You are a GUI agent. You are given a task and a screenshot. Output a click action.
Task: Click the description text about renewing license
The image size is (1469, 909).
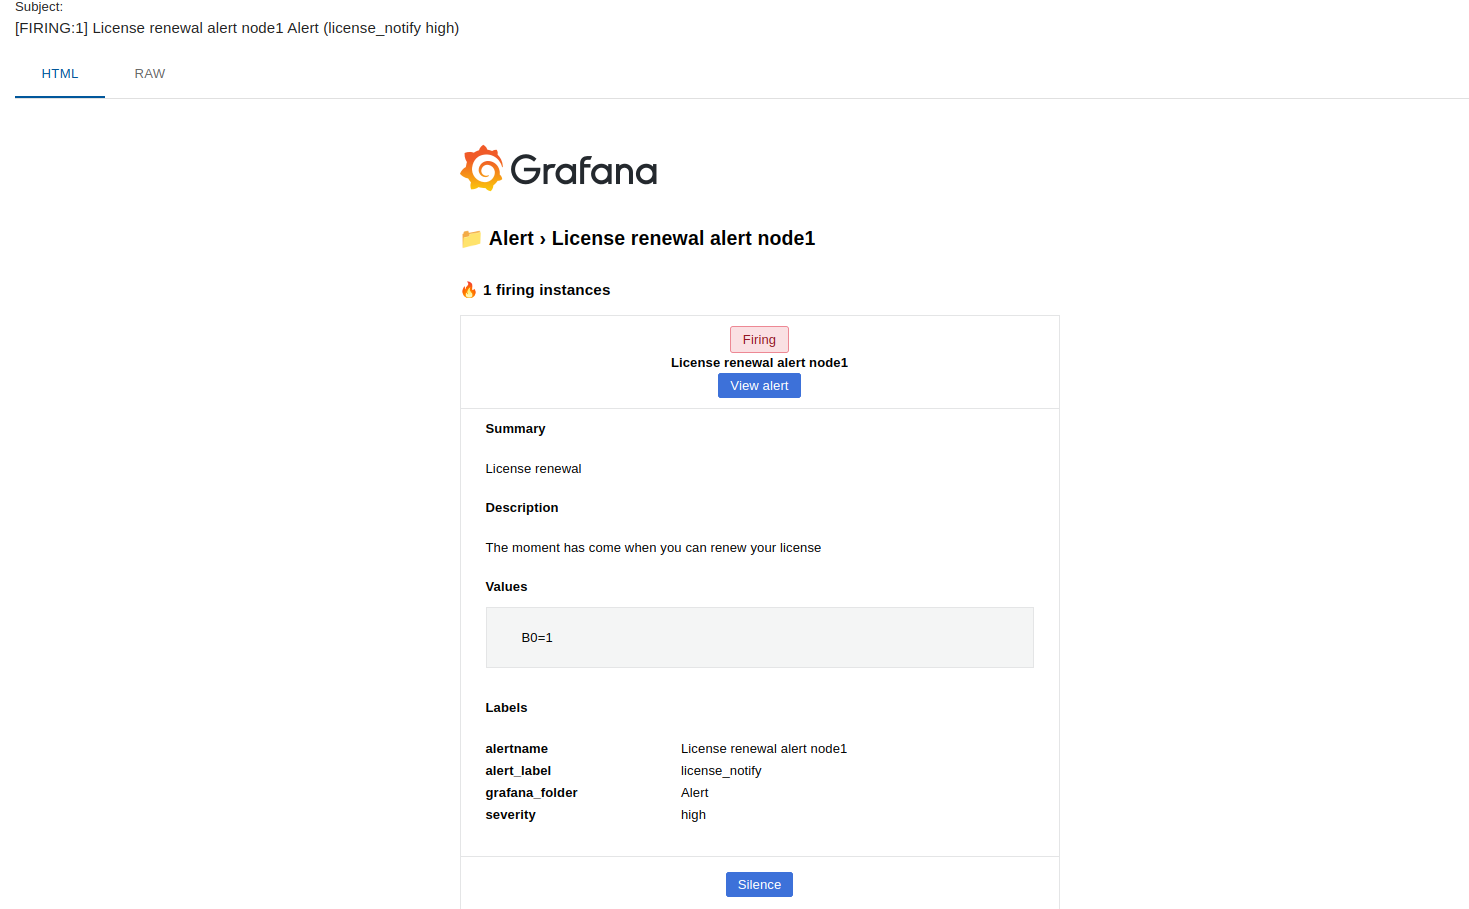click(653, 548)
